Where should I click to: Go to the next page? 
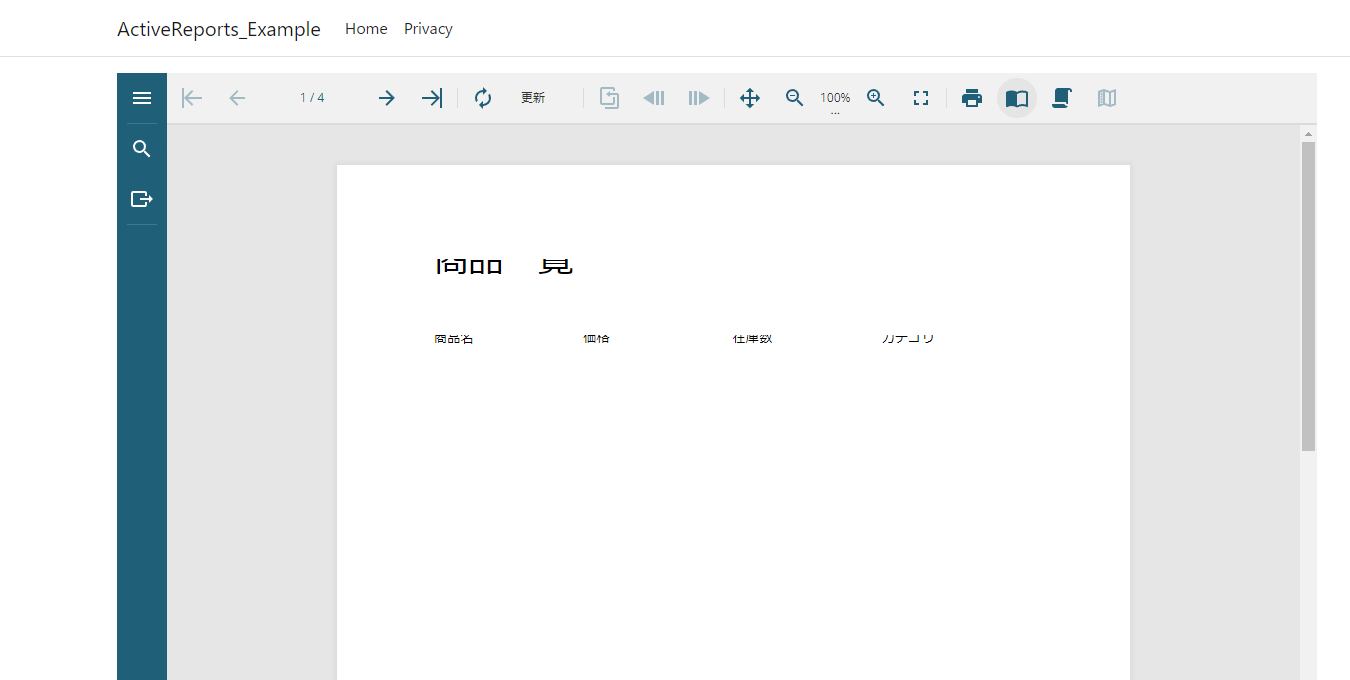(x=386, y=98)
